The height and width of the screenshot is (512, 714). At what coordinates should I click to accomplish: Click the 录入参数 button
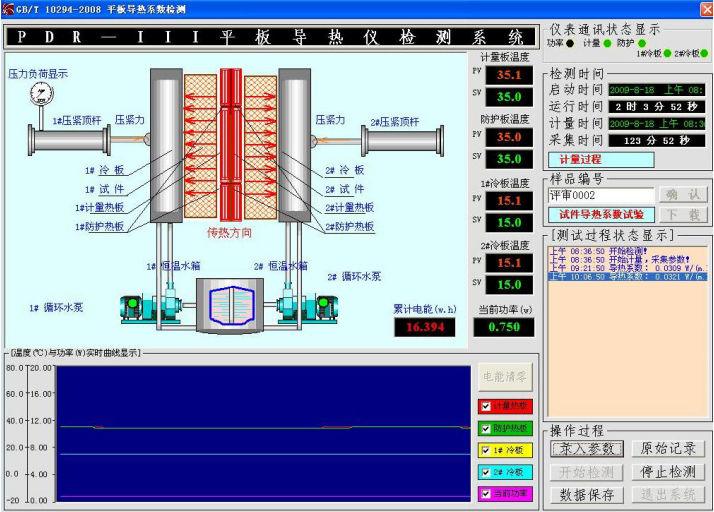(x=589, y=449)
